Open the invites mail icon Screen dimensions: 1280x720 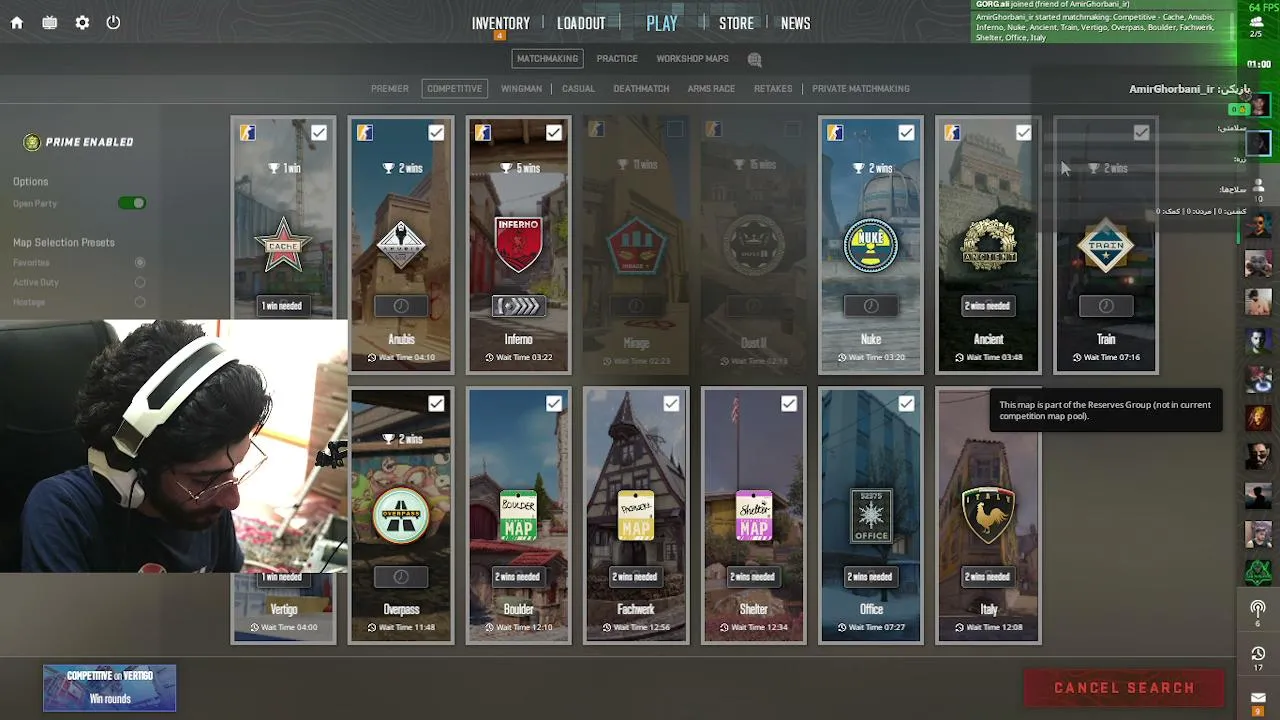pos(1258,701)
